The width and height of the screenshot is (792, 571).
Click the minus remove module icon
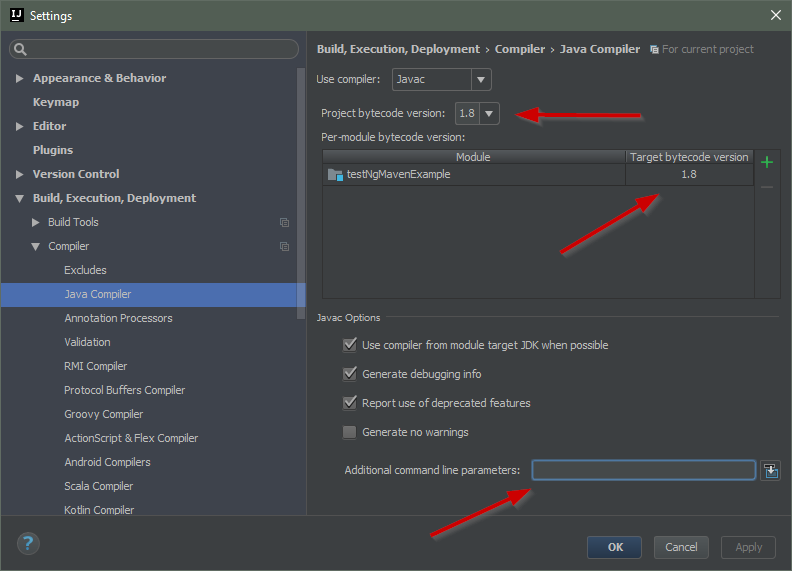767,187
